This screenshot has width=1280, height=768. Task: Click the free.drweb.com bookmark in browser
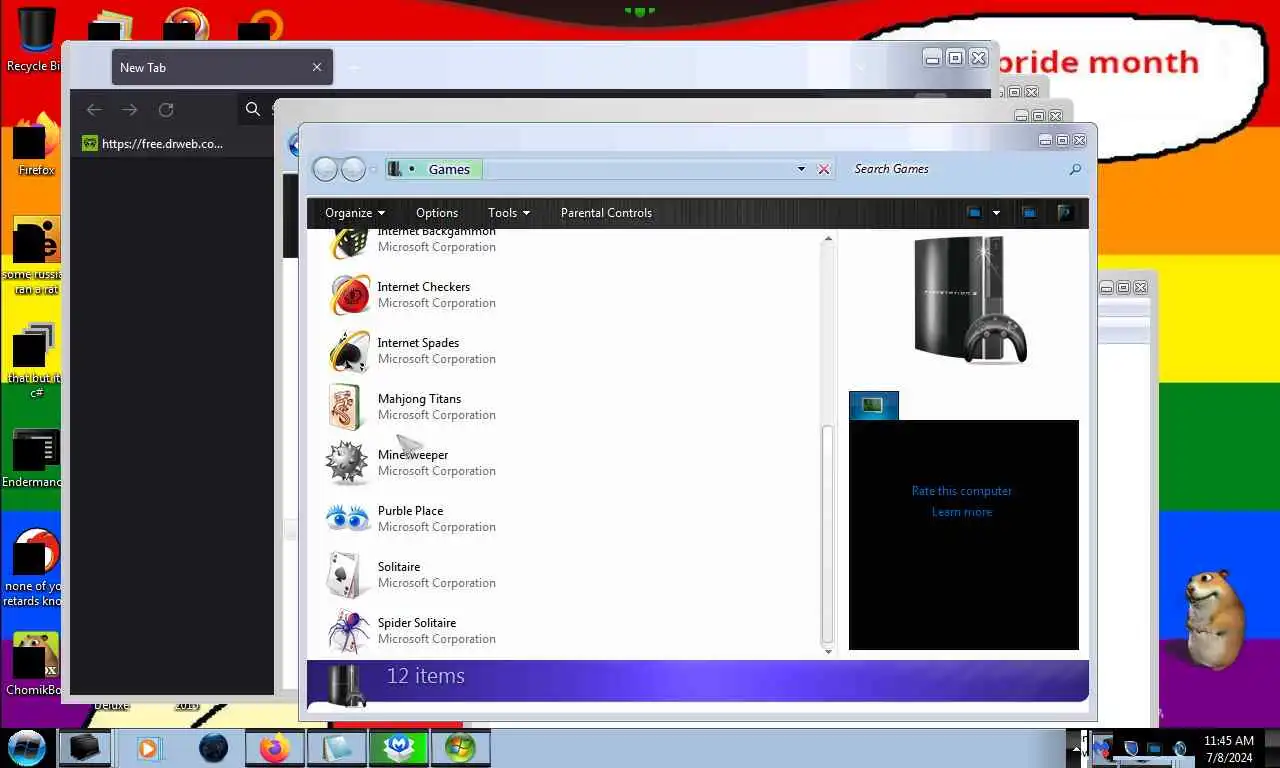pos(152,143)
